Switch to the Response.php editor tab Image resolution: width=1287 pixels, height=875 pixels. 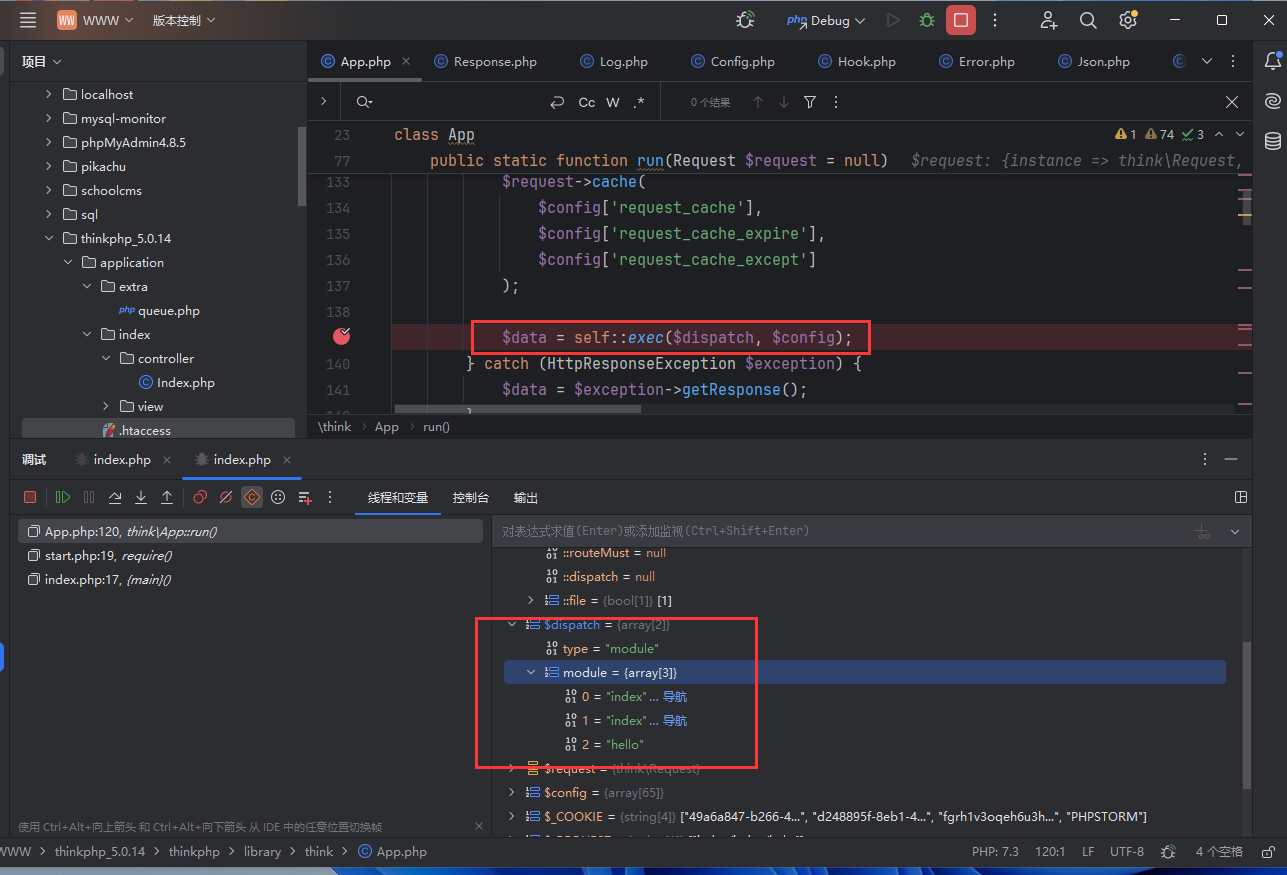pyautogui.click(x=494, y=61)
